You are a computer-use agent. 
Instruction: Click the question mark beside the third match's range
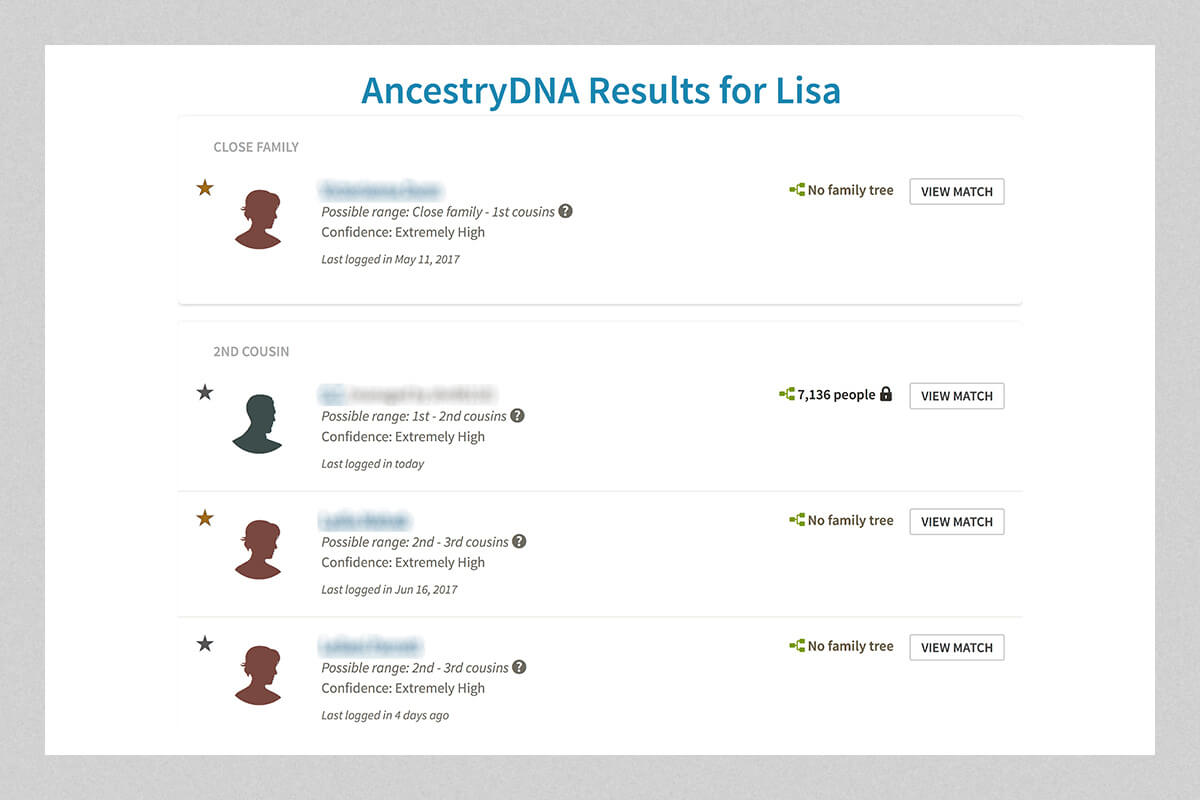(x=518, y=541)
